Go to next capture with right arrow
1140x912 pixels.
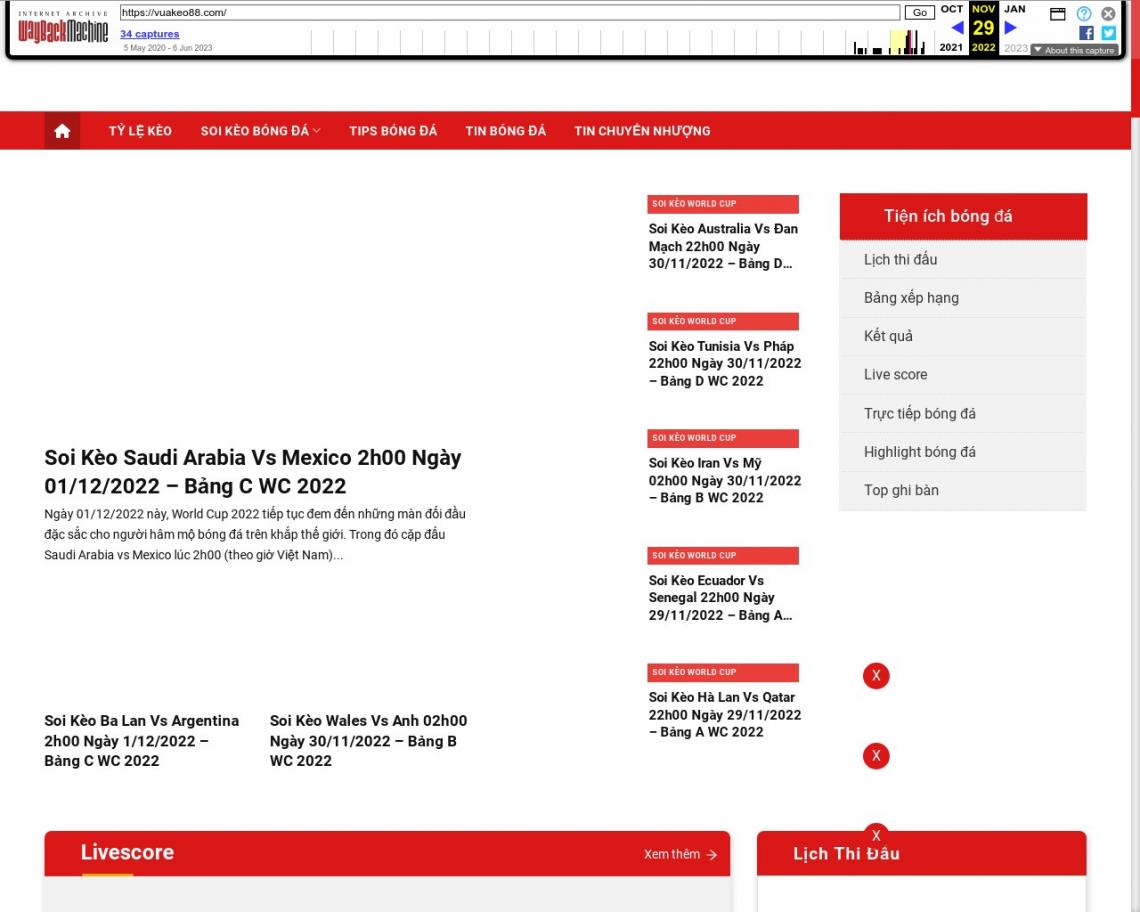[x=1011, y=28]
